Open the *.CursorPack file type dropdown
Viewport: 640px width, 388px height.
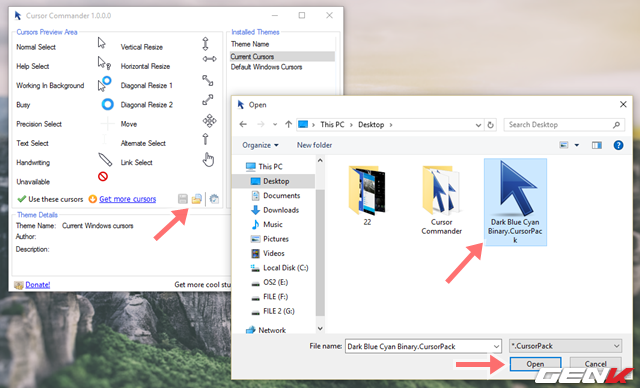566,346
